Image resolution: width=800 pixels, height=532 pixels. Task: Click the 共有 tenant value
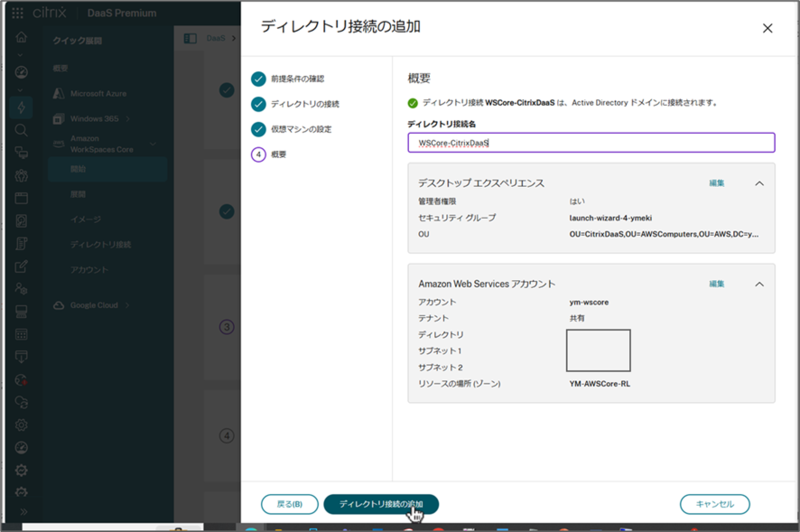click(x=577, y=318)
